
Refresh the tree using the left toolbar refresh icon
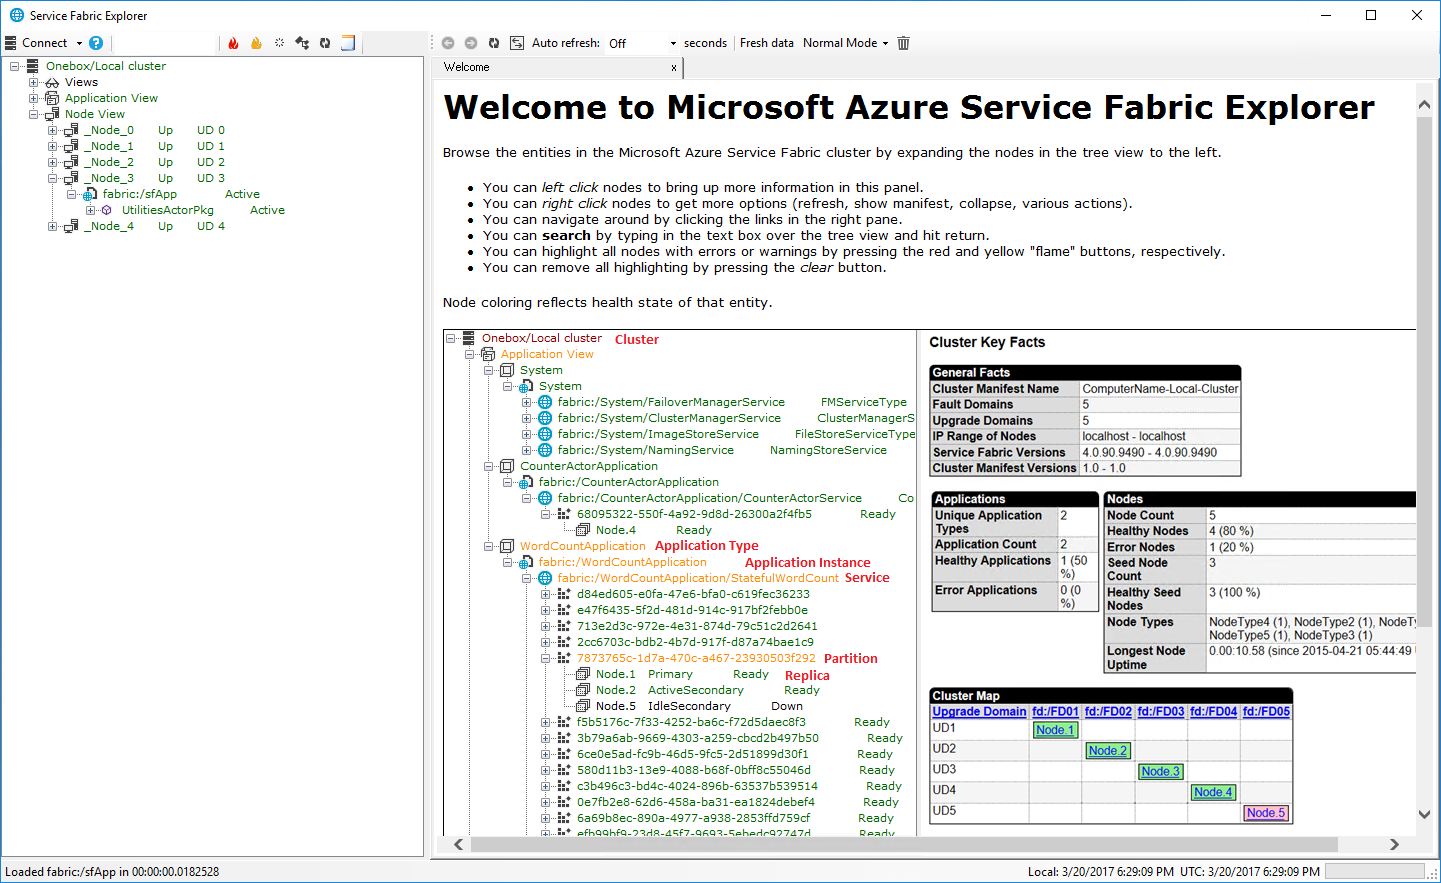click(325, 43)
